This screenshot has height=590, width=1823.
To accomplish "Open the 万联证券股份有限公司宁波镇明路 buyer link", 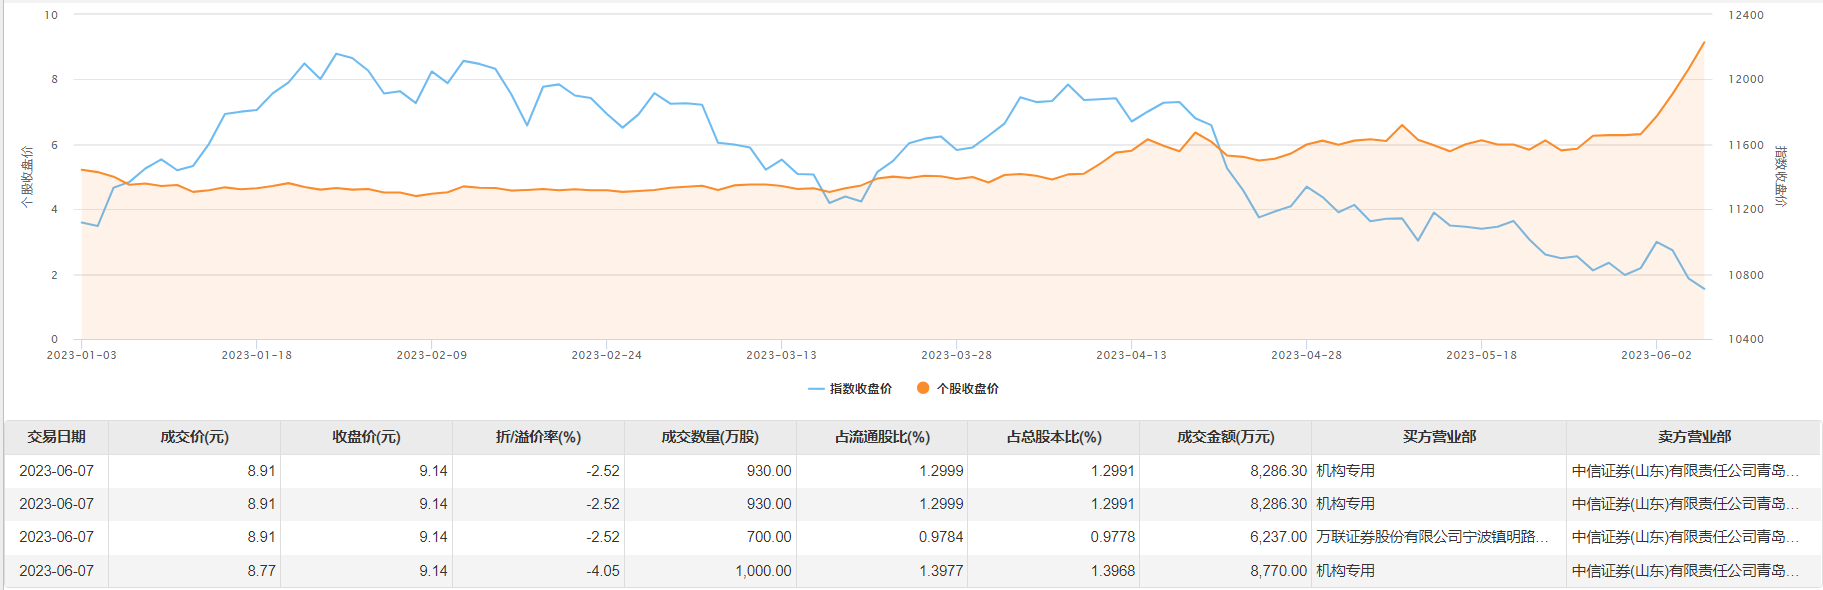I will pos(1432,537).
